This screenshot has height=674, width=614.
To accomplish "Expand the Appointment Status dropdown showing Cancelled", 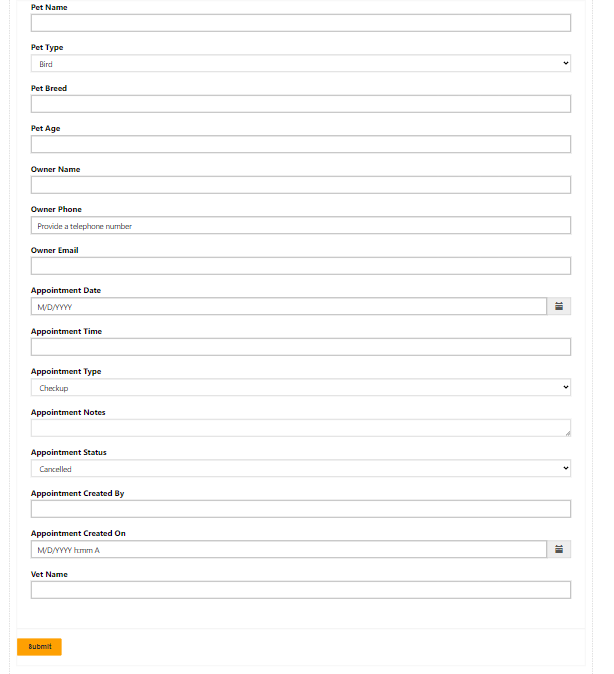I will point(301,468).
